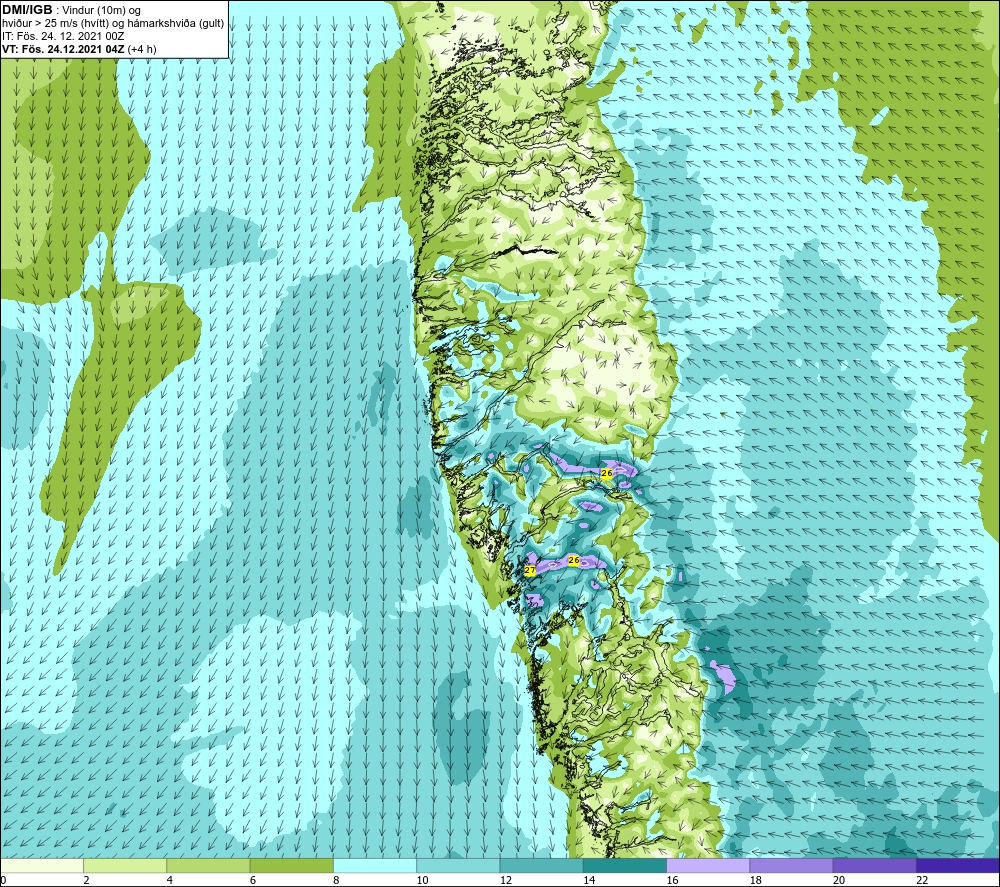Click the yellow 26 label farthest from the 27 label
This screenshot has height=887, width=1000.
coord(607,473)
